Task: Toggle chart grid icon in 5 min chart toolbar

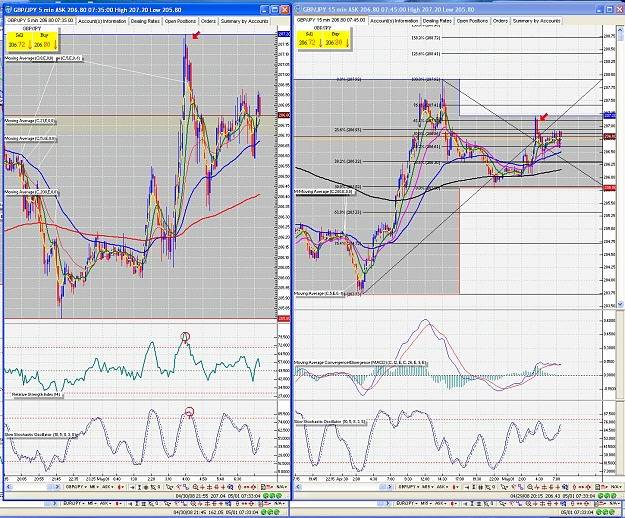Action: [146, 487]
